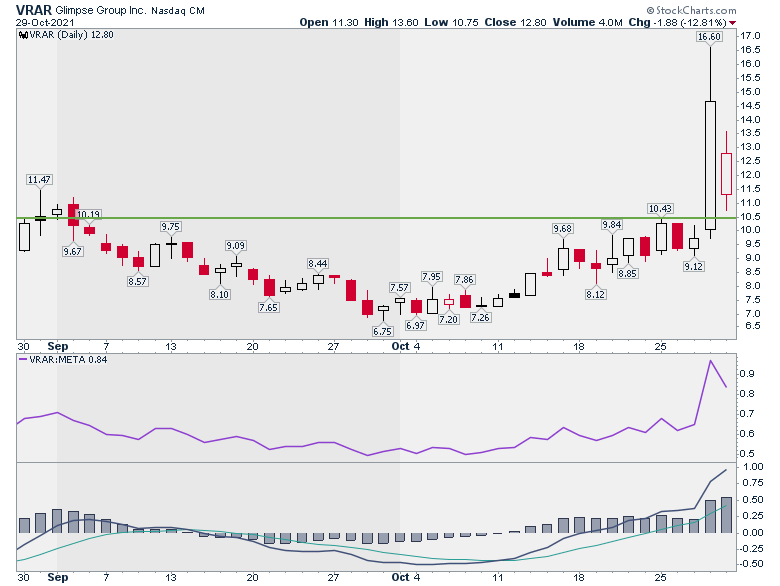
Task: Click the red down-arrow change indicator icon
Action: (732, 23)
